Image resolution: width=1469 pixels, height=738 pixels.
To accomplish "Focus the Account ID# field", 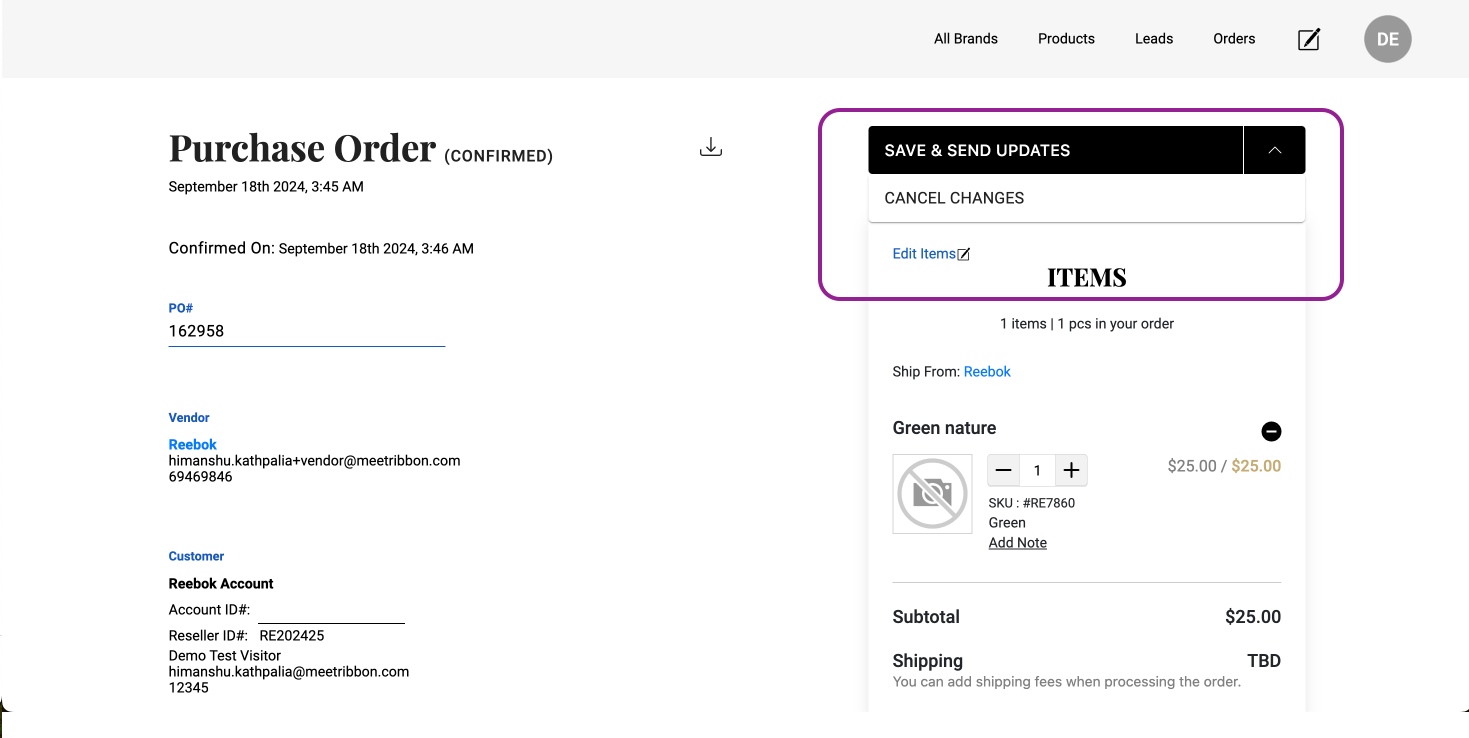I will [x=330, y=610].
